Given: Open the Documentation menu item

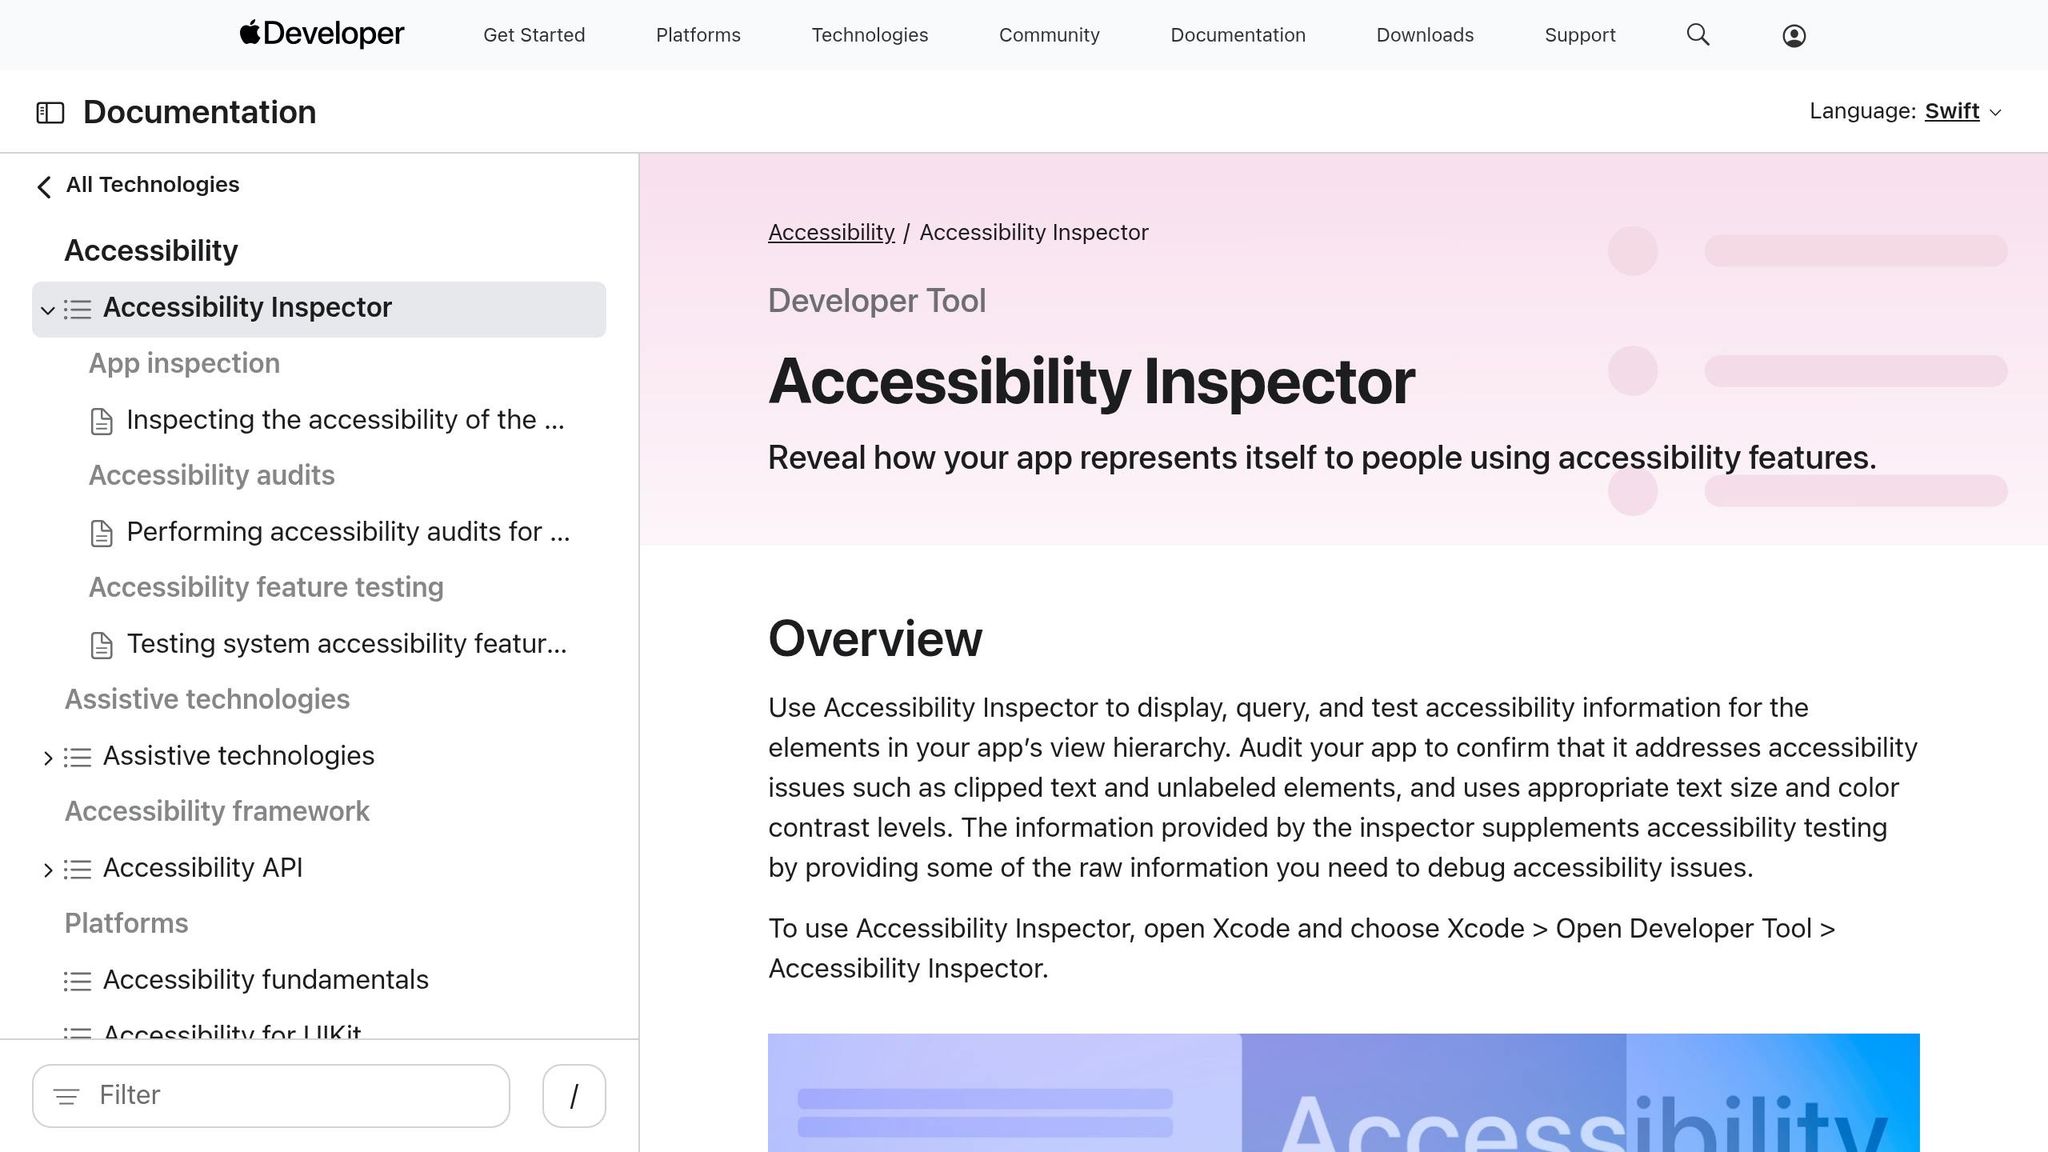Looking at the screenshot, I should tap(1237, 34).
